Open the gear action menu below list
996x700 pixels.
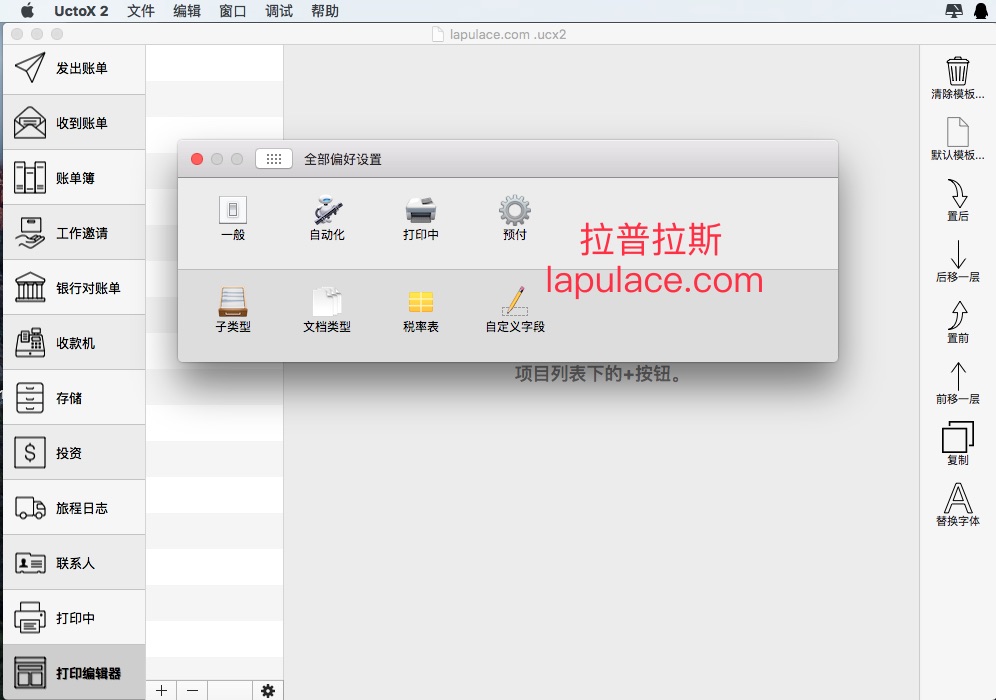pyautogui.click(x=267, y=690)
